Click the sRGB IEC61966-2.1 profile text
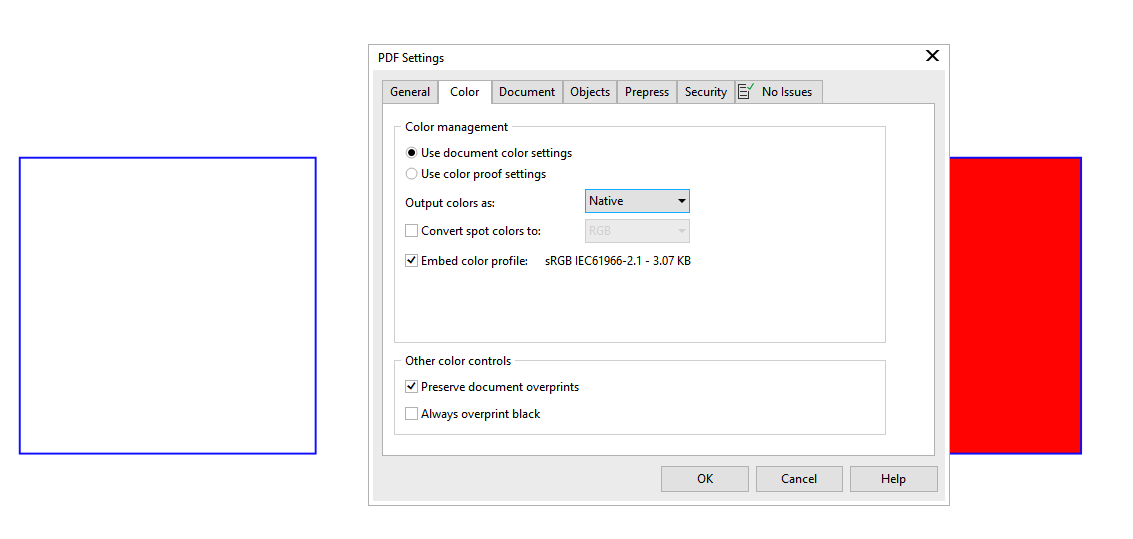The height and width of the screenshot is (539, 1133). click(617, 261)
